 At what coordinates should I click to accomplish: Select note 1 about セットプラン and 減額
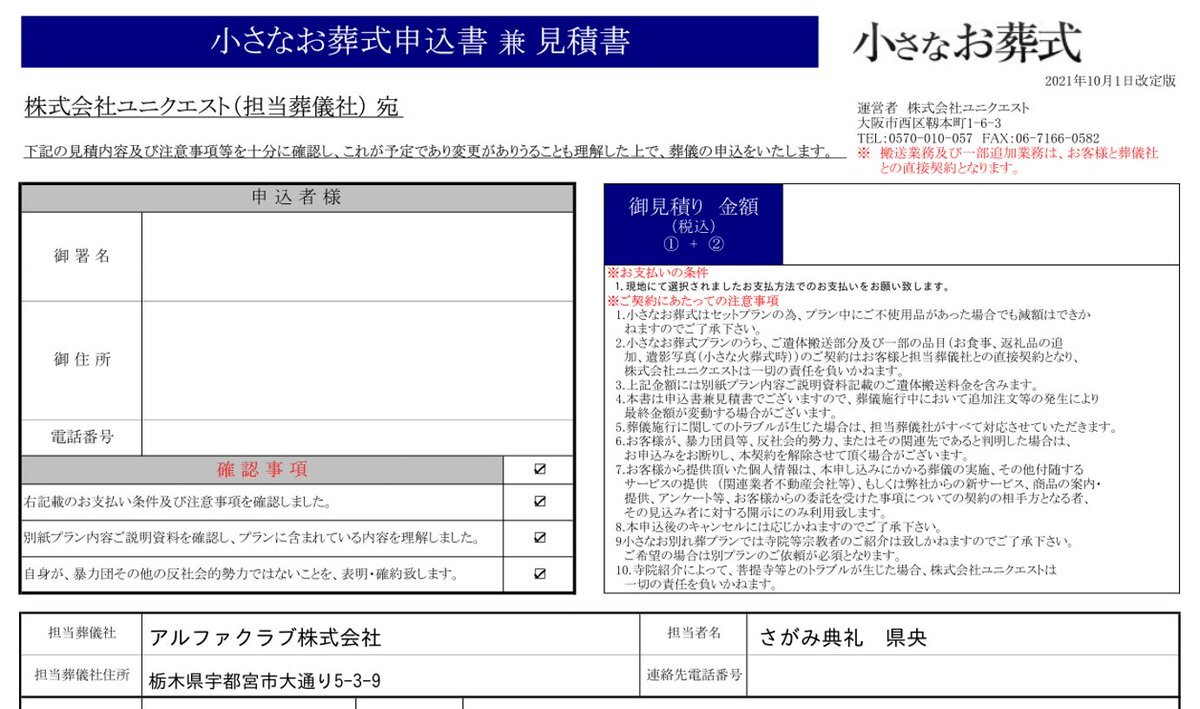[853, 321]
